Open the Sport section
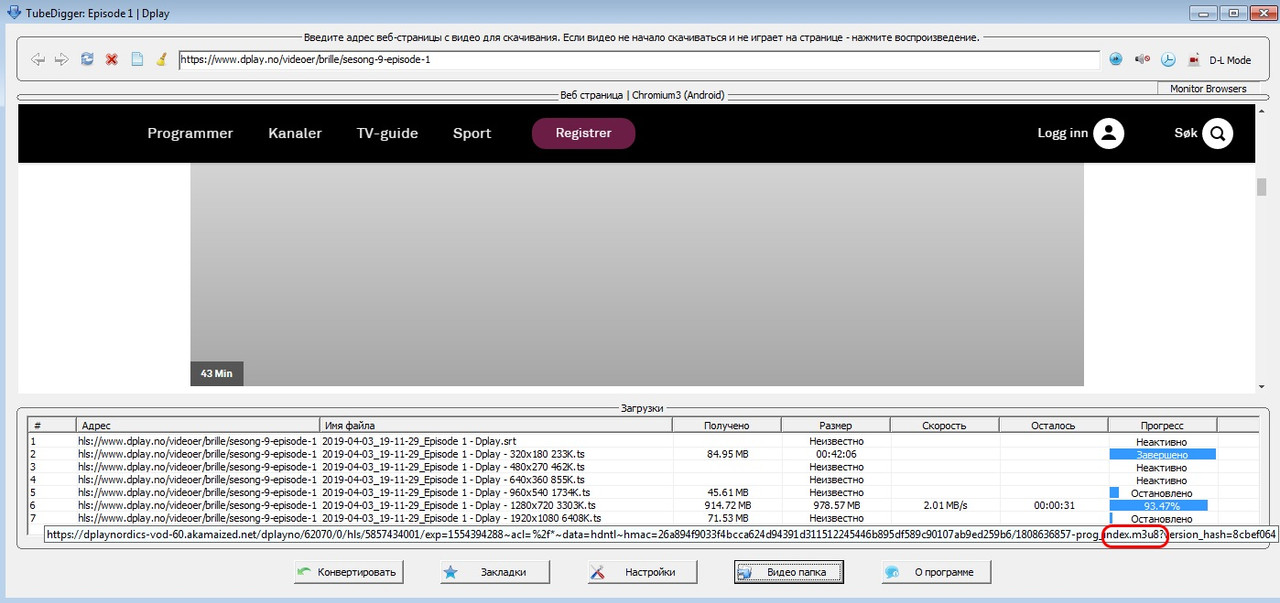This screenshot has height=603, width=1280. tap(472, 133)
